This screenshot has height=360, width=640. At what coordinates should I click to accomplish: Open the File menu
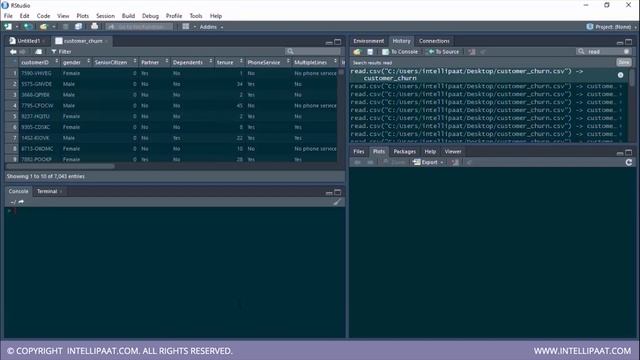click(x=8, y=16)
